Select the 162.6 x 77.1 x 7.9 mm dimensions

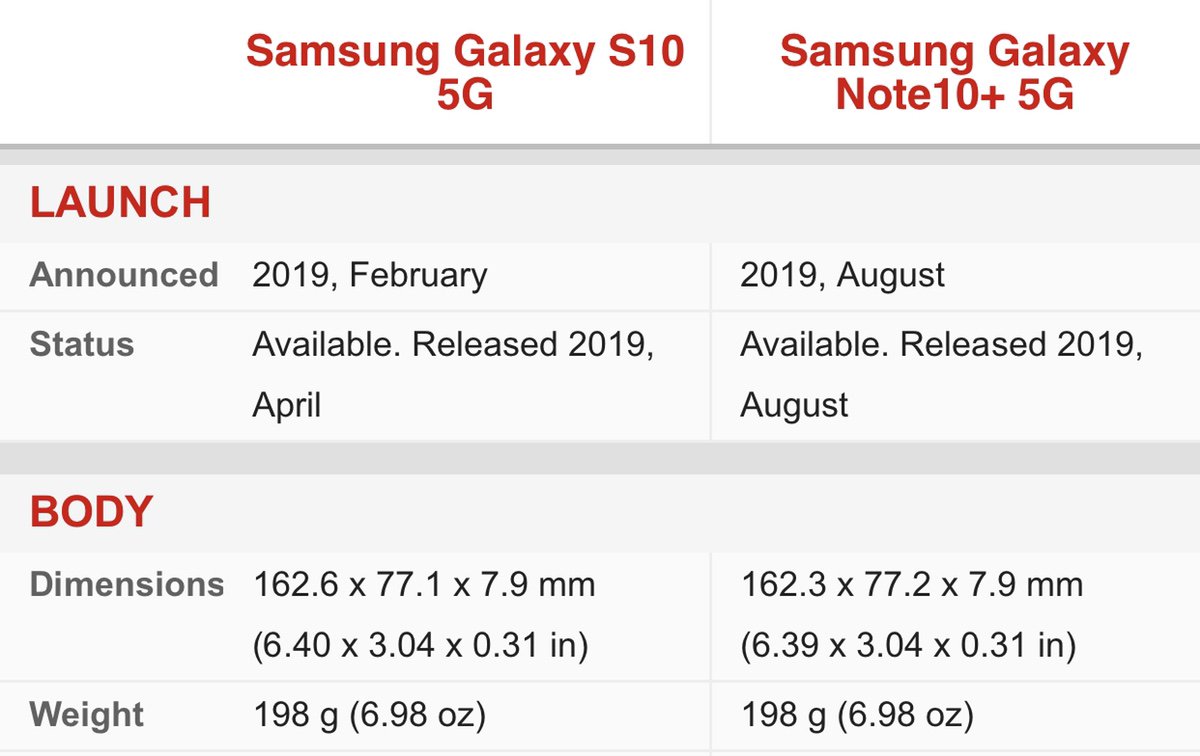[x=424, y=584]
